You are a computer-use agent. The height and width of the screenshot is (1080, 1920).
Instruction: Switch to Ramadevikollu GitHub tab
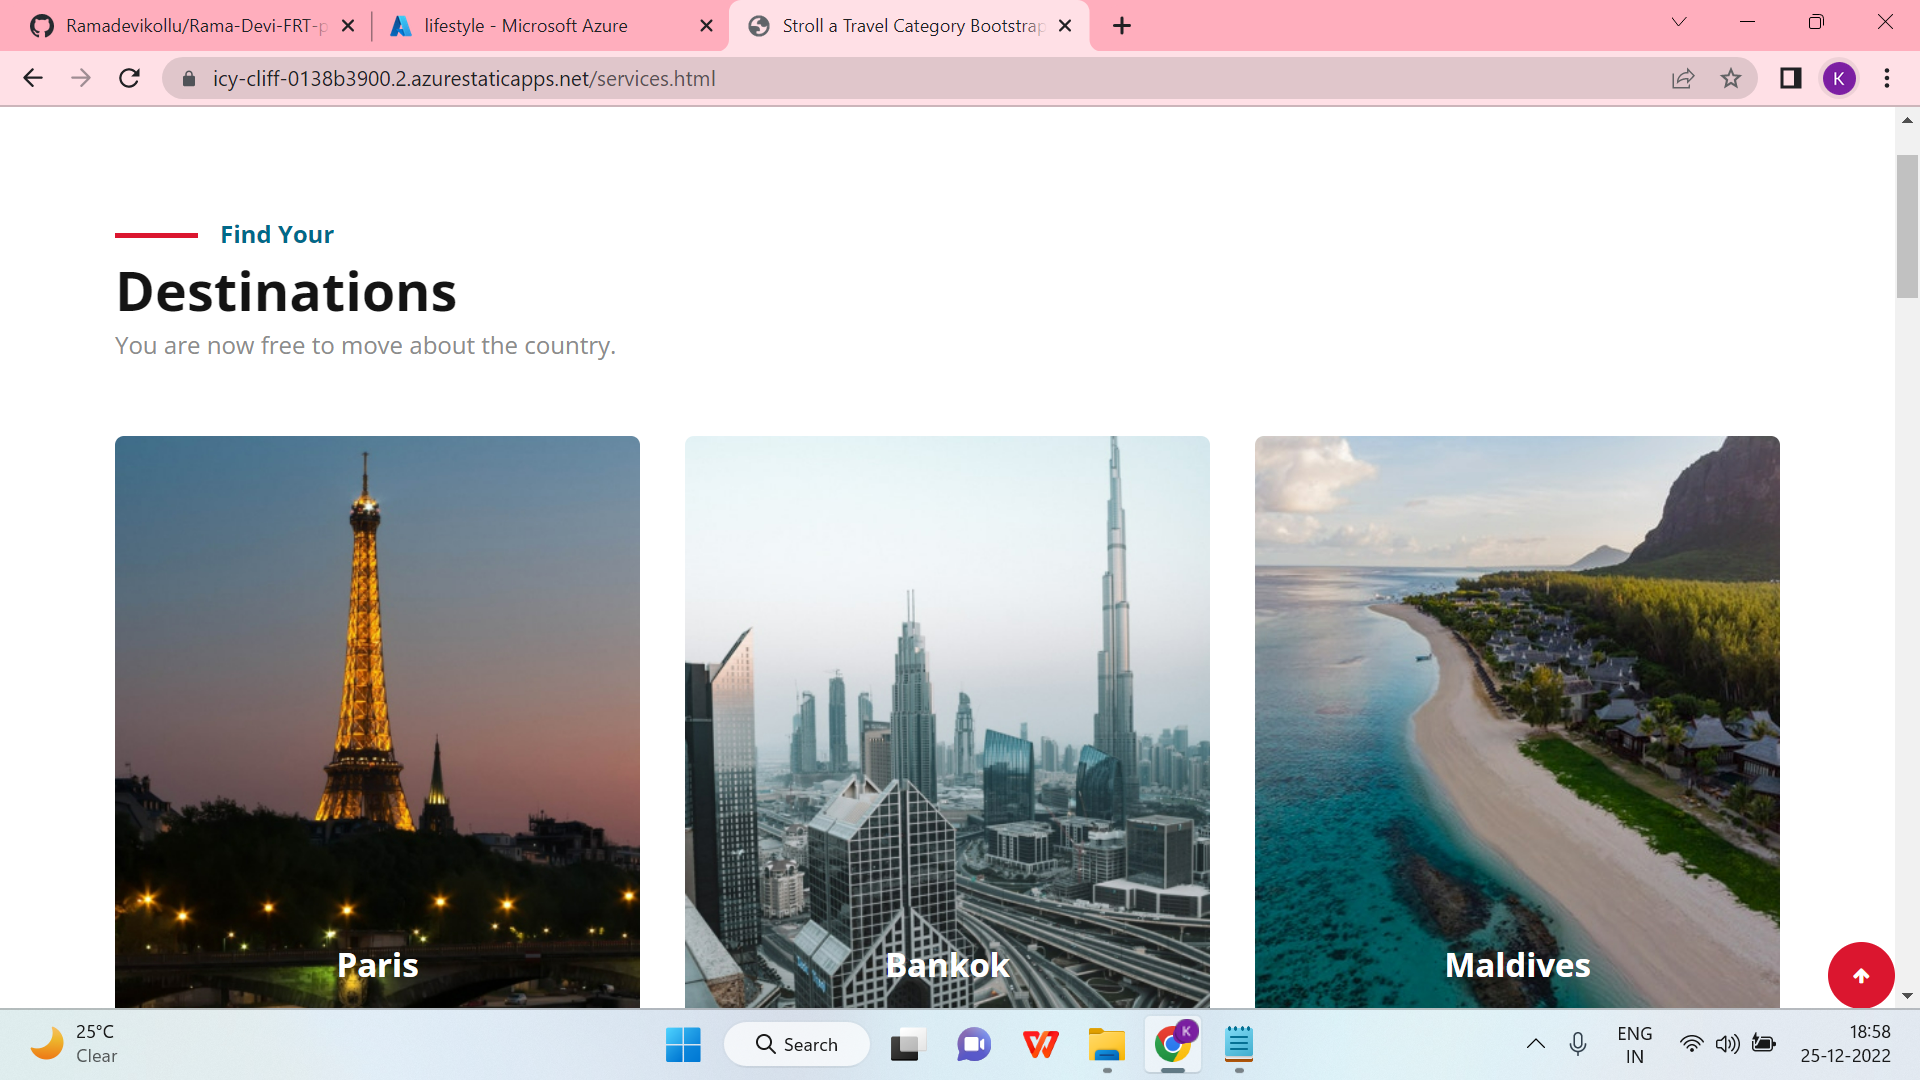pos(196,26)
